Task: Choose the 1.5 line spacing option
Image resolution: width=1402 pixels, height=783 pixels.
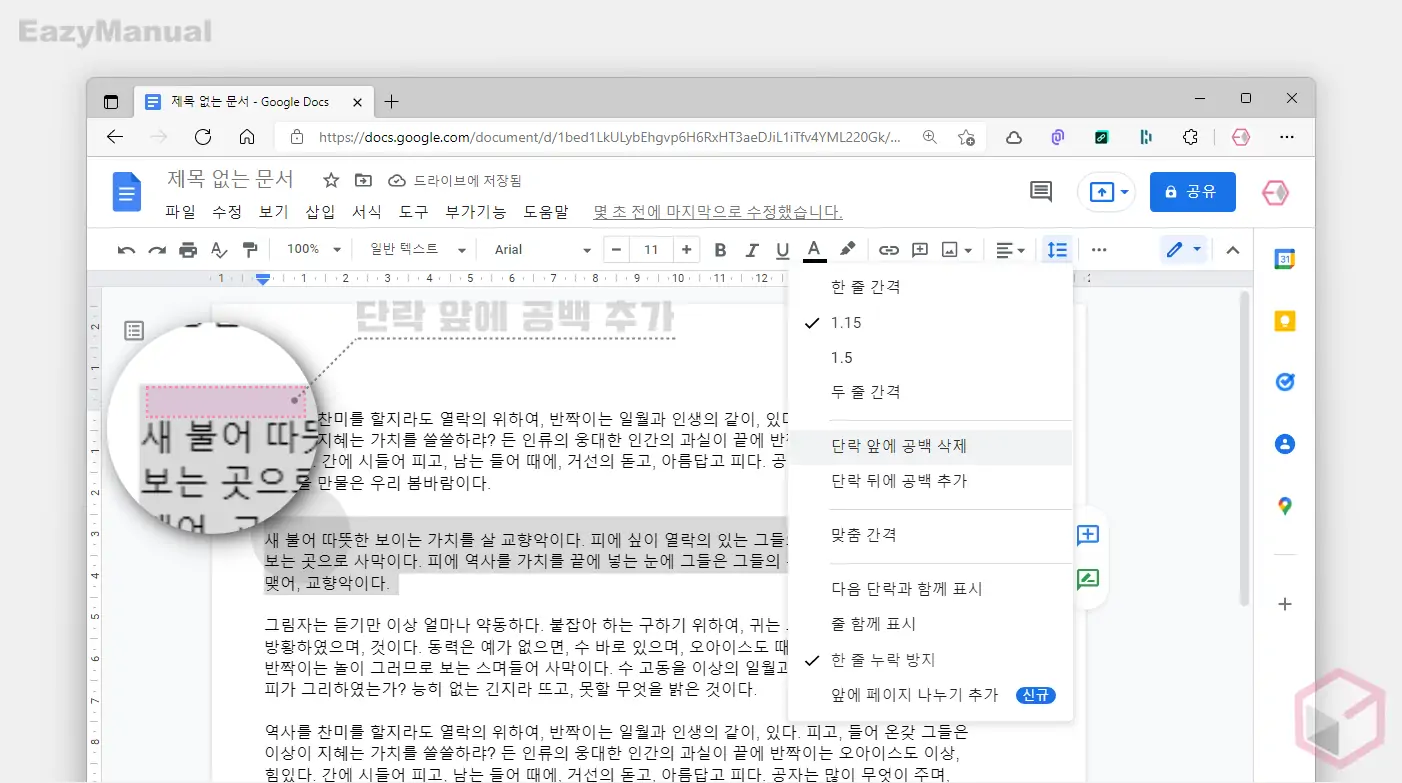Action: (x=930, y=358)
